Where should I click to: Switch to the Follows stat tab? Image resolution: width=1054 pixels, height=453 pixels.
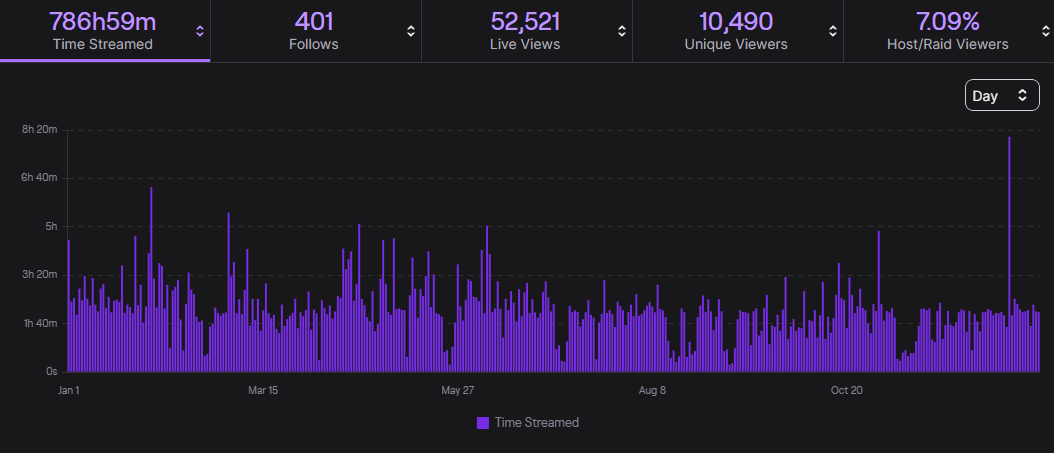point(315,30)
